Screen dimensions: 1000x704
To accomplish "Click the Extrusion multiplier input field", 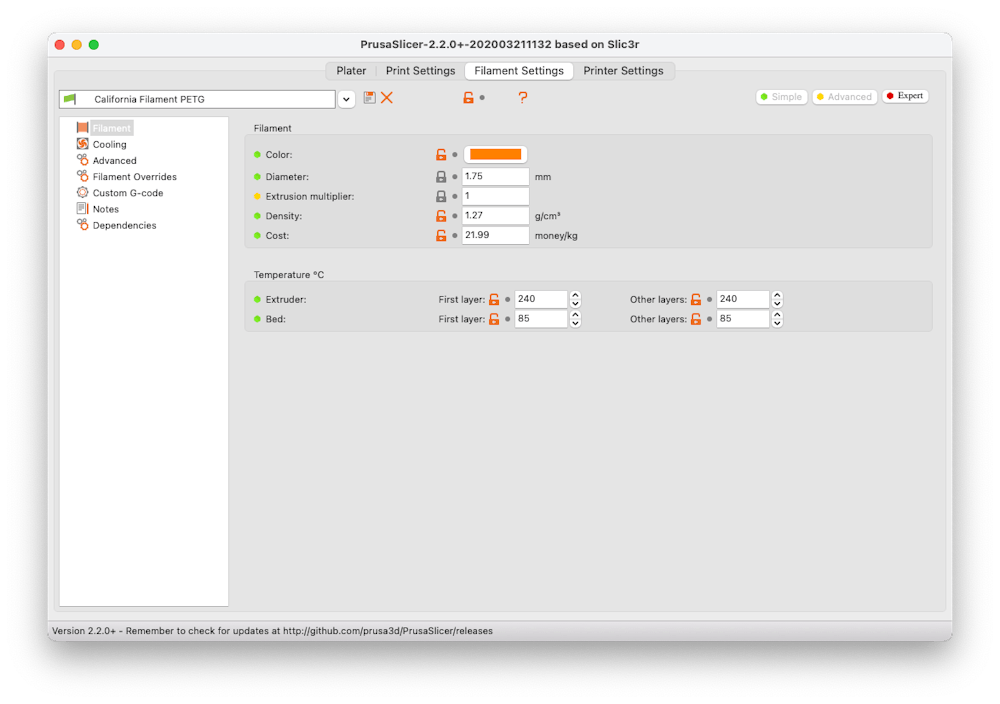I will point(496,196).
